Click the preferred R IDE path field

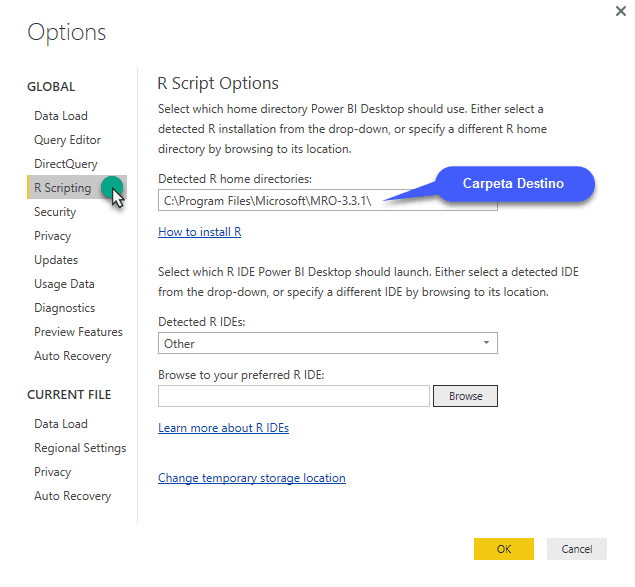coord(293,396)
